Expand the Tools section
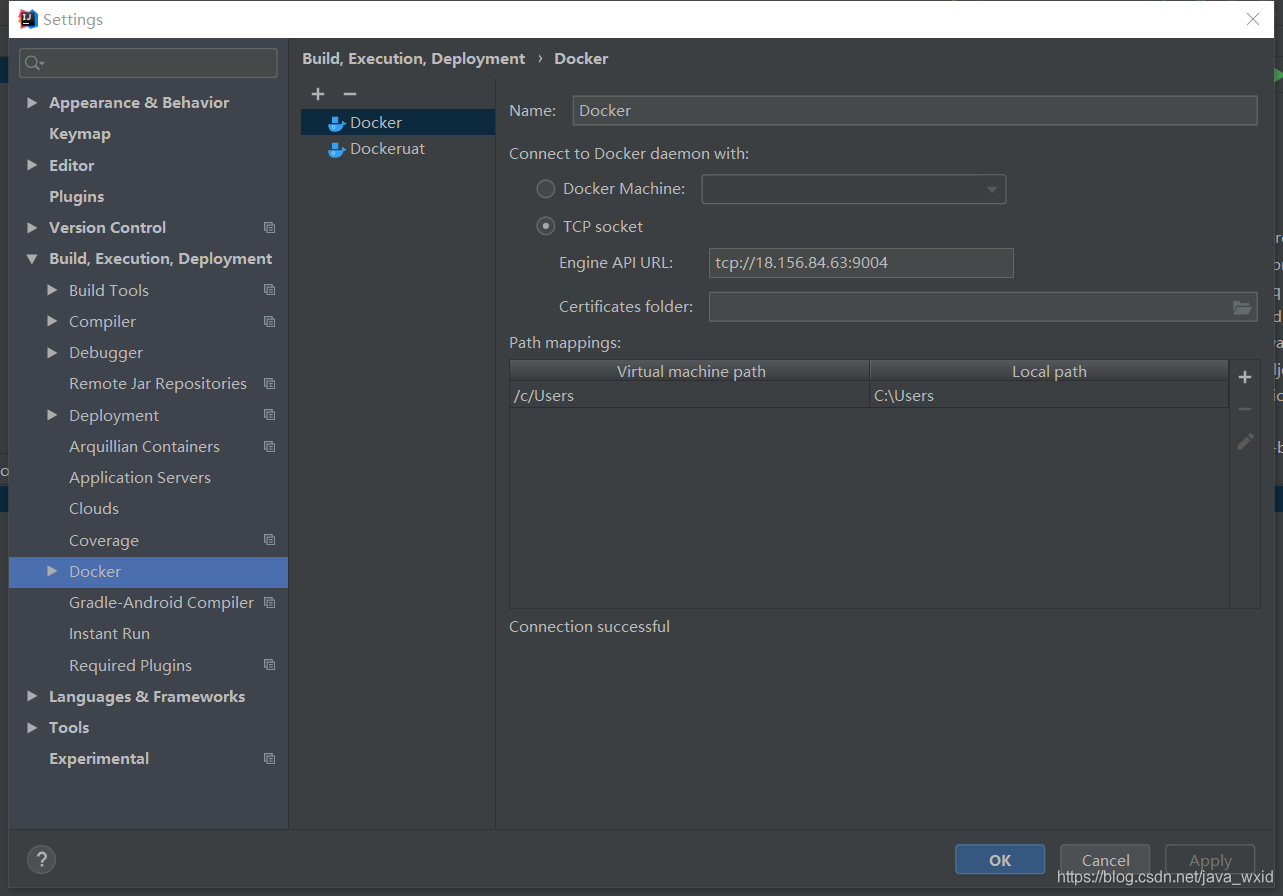The image size is (1283, 896). tap(32, 727)
